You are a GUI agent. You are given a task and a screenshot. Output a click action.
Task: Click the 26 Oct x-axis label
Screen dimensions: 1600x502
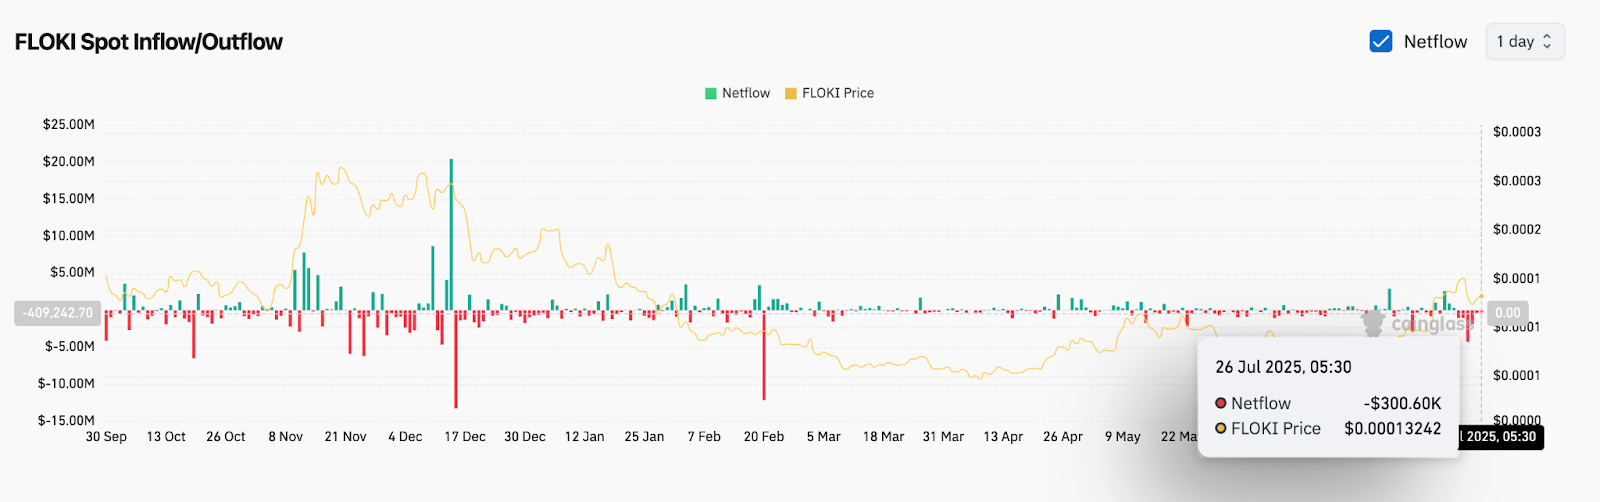[x=226, y=437]
